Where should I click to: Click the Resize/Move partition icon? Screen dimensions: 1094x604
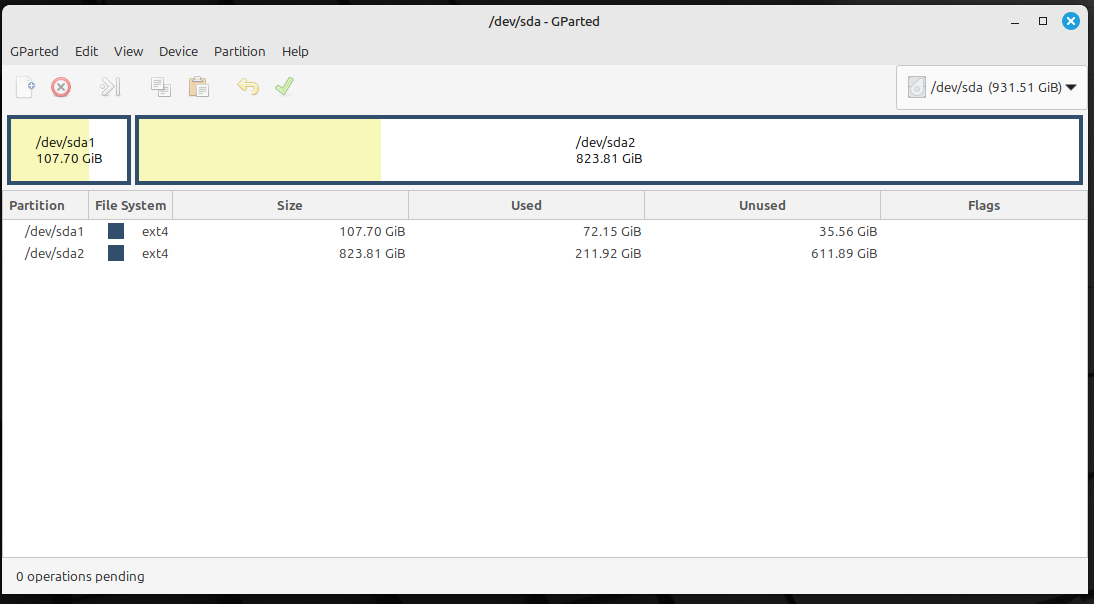pyautogui.click(x=110, y=87)
